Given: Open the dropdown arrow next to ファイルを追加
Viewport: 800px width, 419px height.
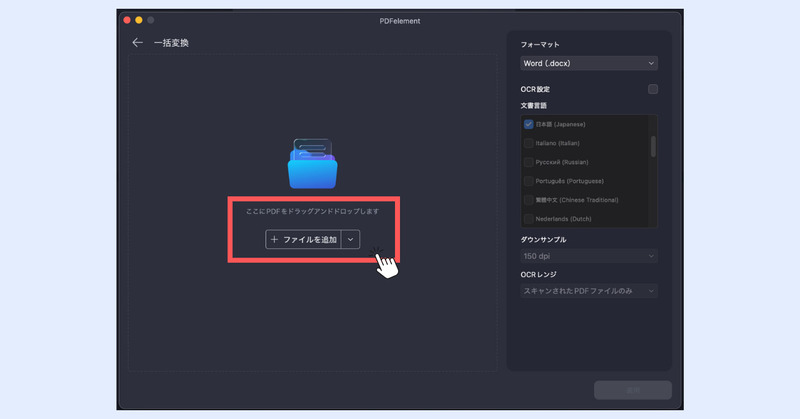Looking at the screenshot, I should click(x=351, y=239).
